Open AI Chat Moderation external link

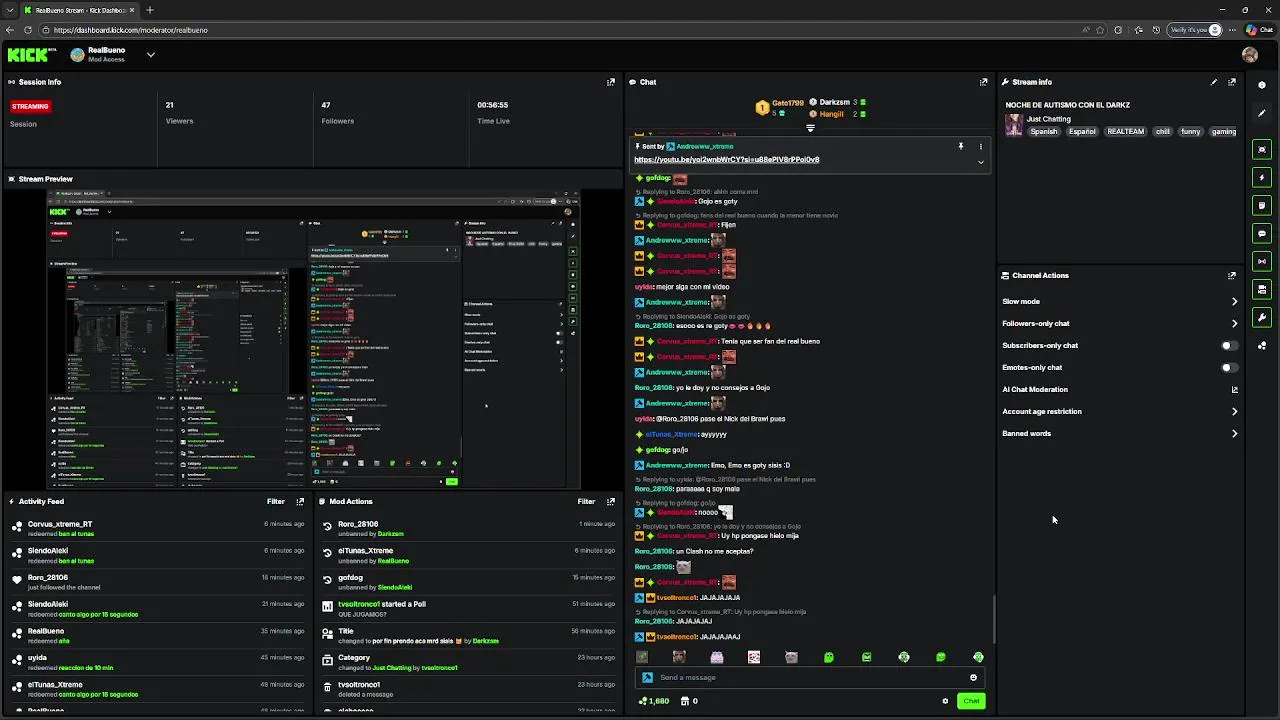pos(1234,389)
